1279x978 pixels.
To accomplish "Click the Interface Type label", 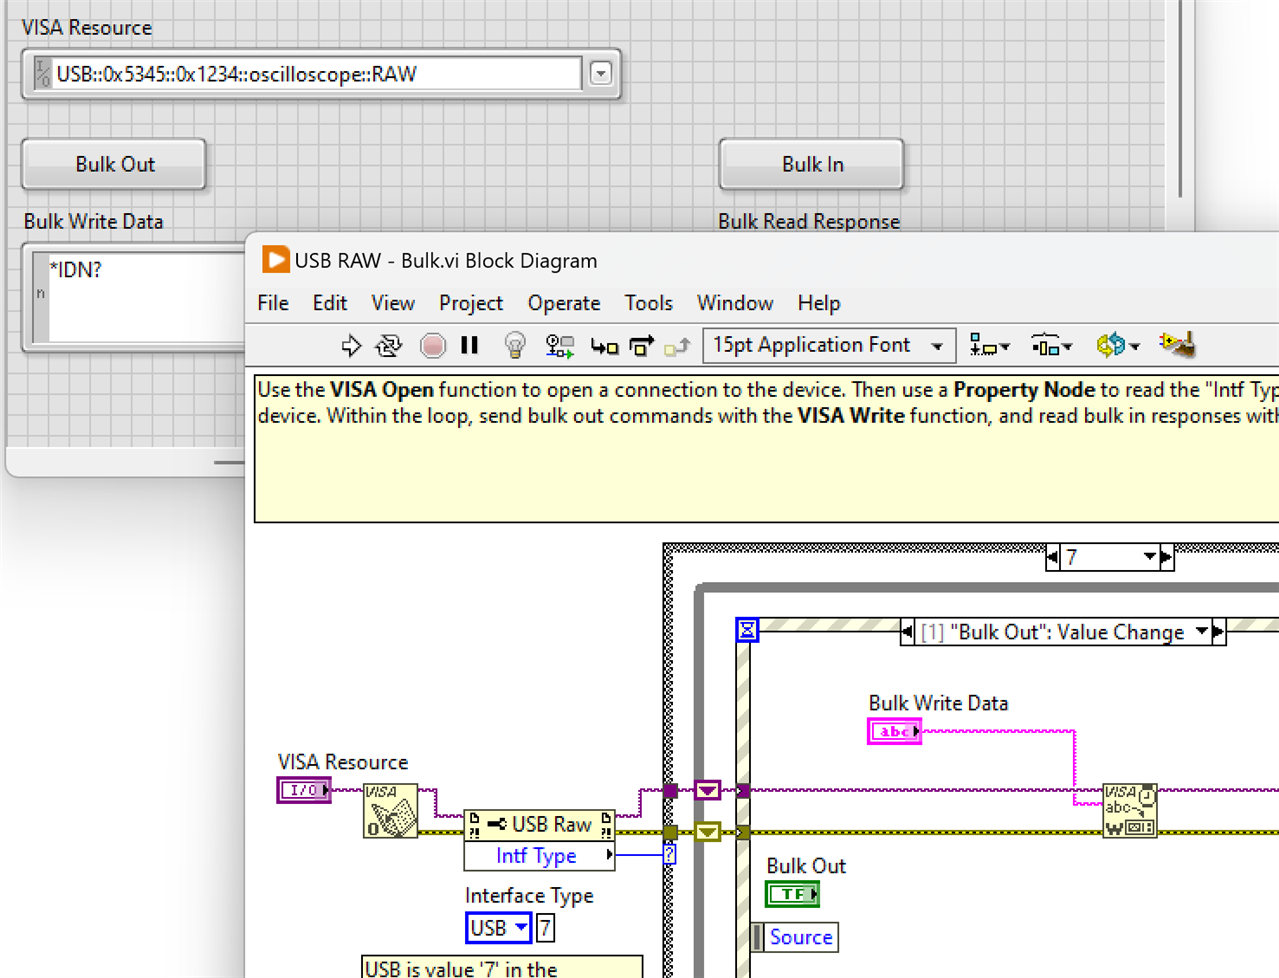I will [529, 896].
